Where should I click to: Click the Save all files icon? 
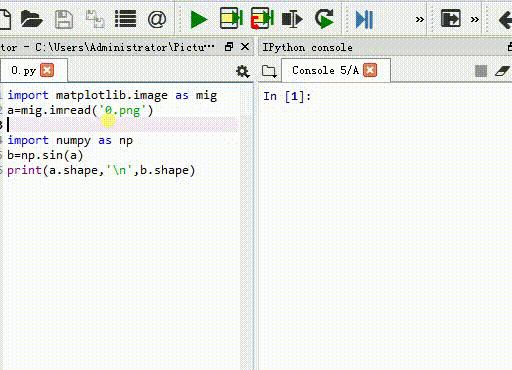[x=95, y=19]
